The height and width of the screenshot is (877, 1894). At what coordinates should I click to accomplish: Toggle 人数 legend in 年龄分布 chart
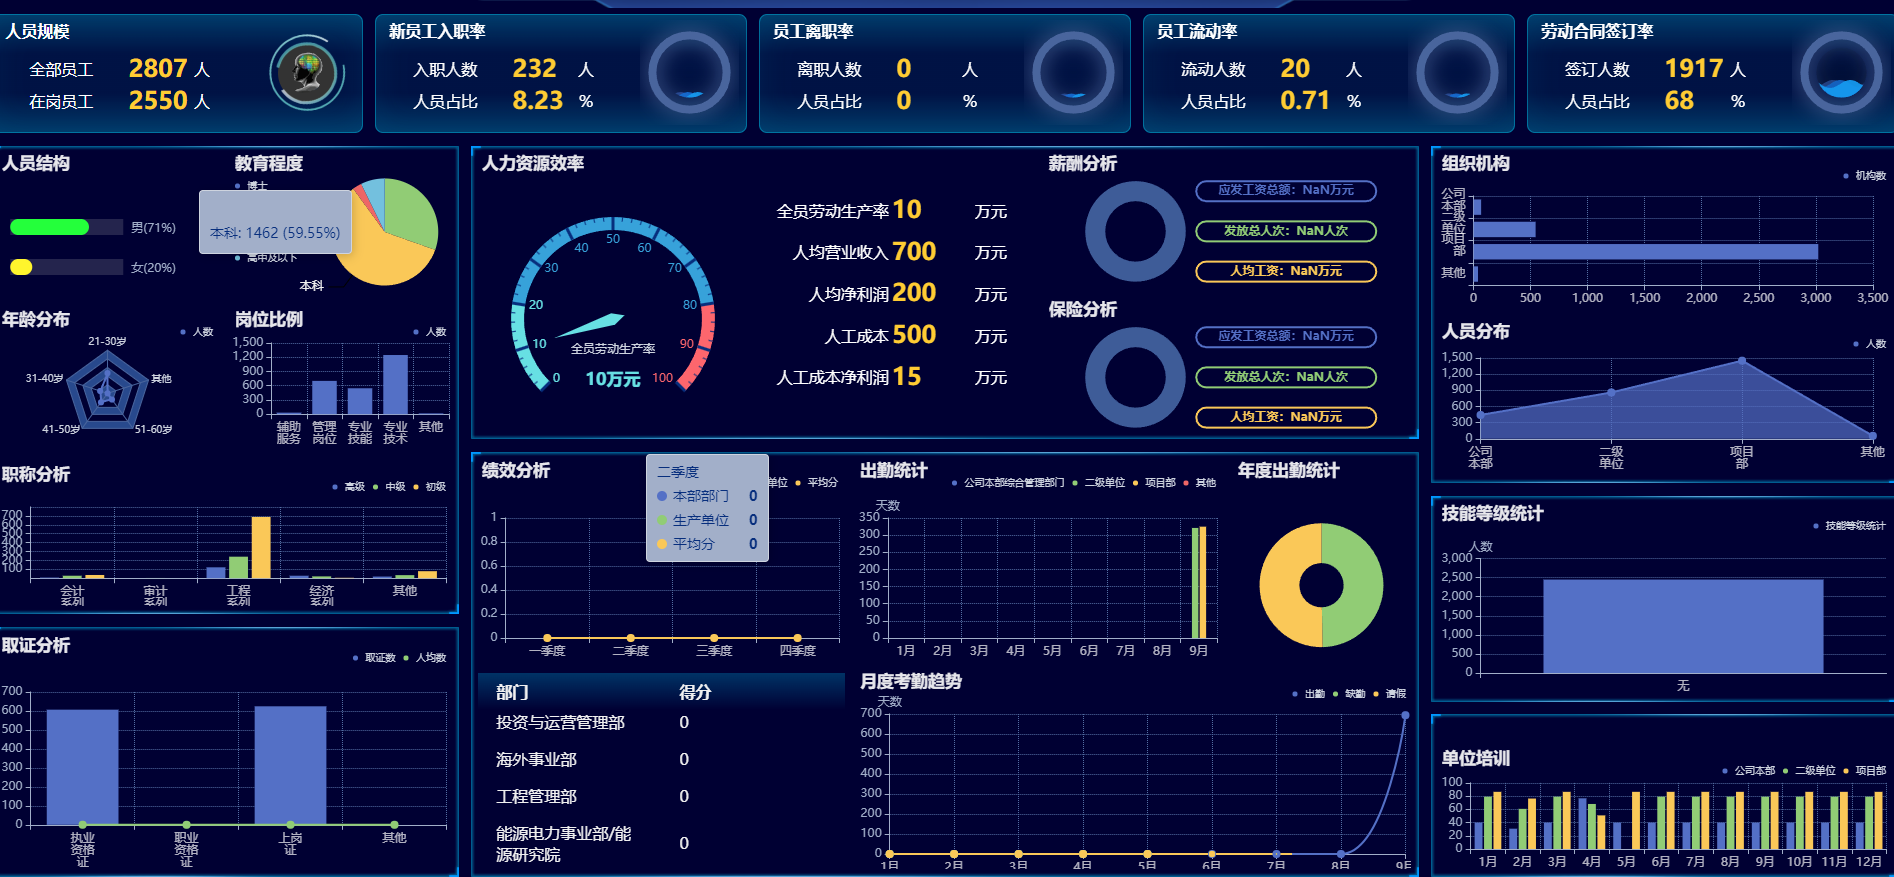[x=197, y=332]
